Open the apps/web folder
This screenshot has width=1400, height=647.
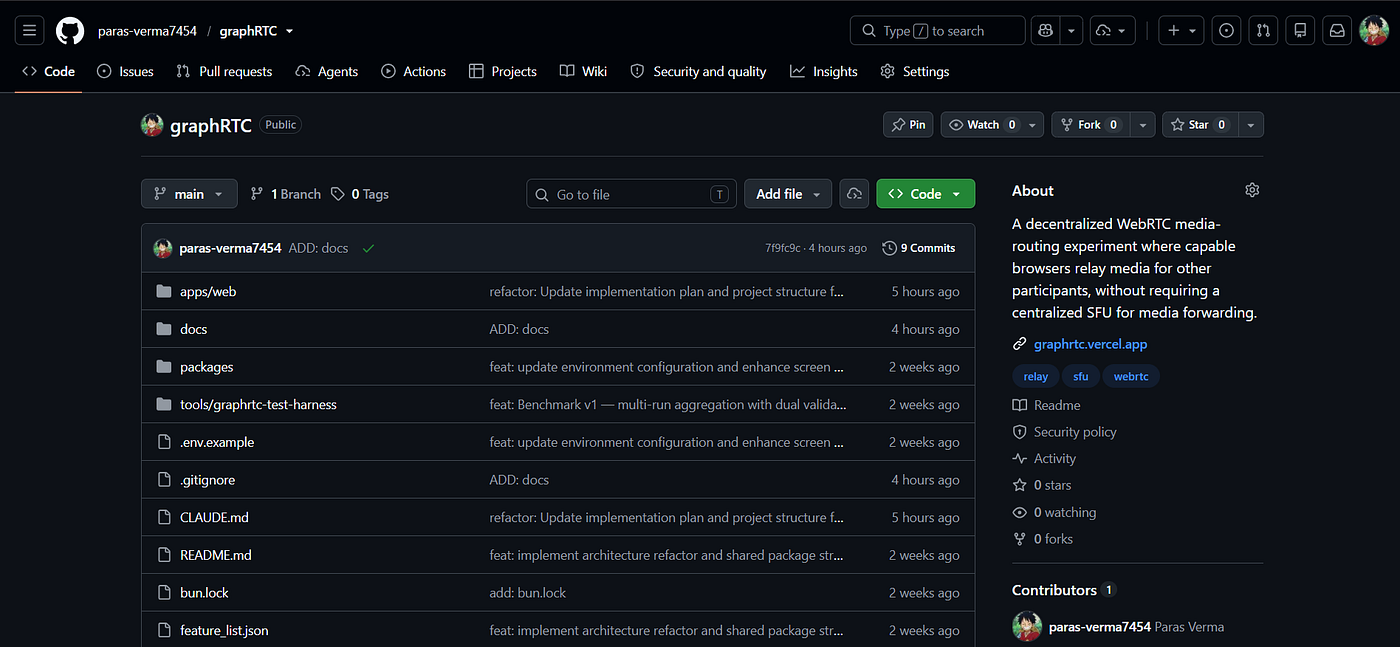click(x=208, y=292)
